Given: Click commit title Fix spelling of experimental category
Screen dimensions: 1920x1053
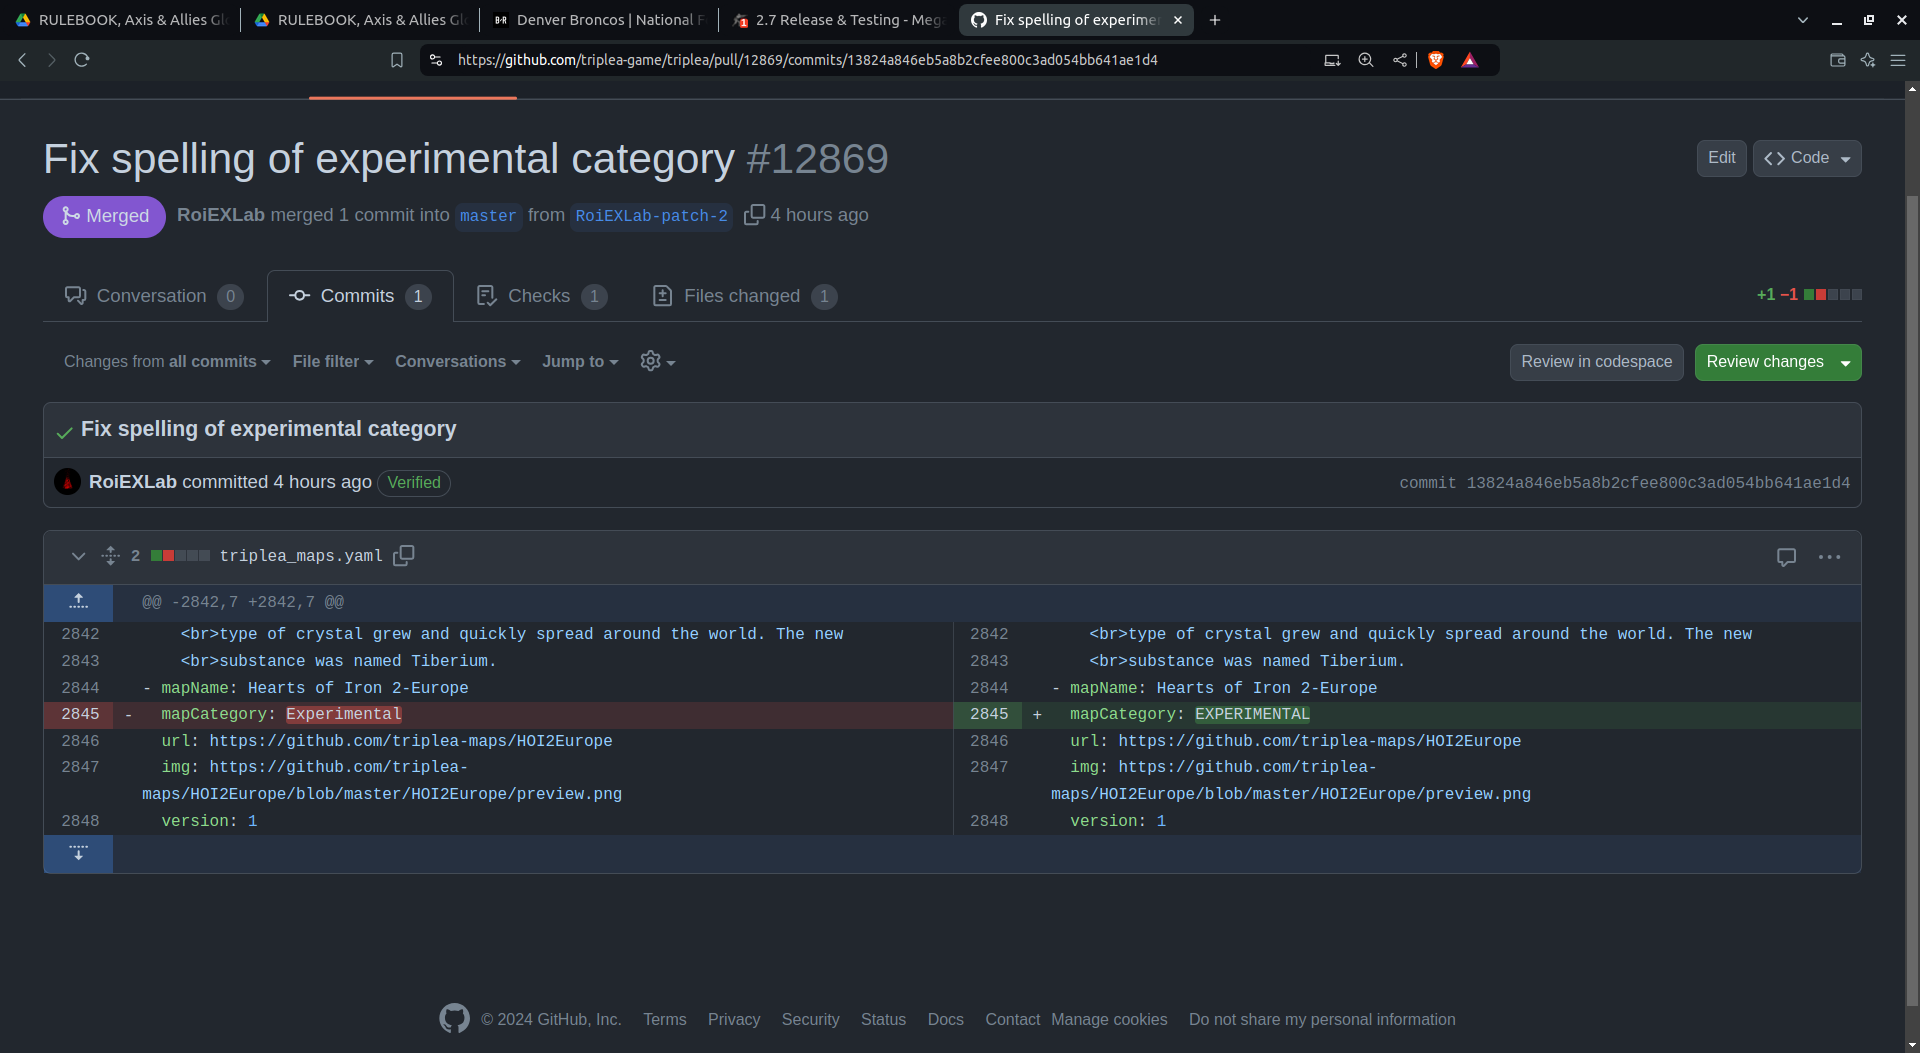Looking at the screenshot, I should (x=269, y=429).
